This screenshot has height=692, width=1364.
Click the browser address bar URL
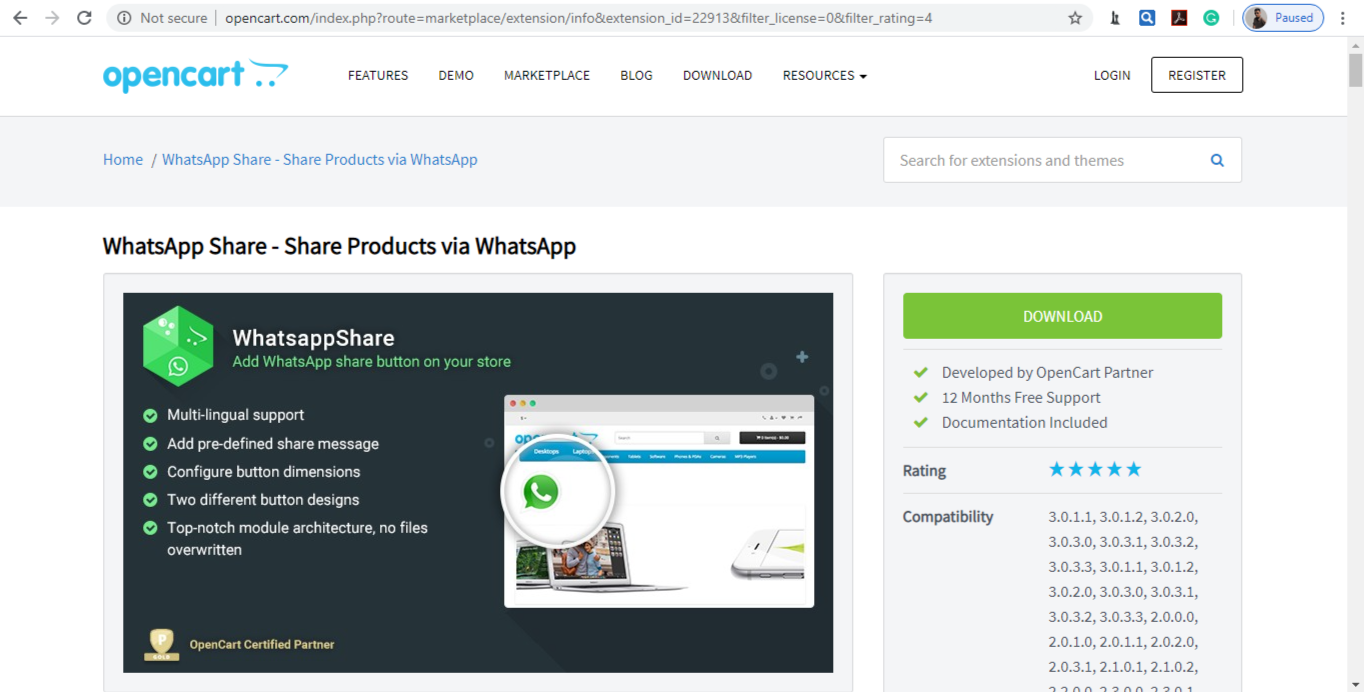pyautogui.click(x=579, y=18)
